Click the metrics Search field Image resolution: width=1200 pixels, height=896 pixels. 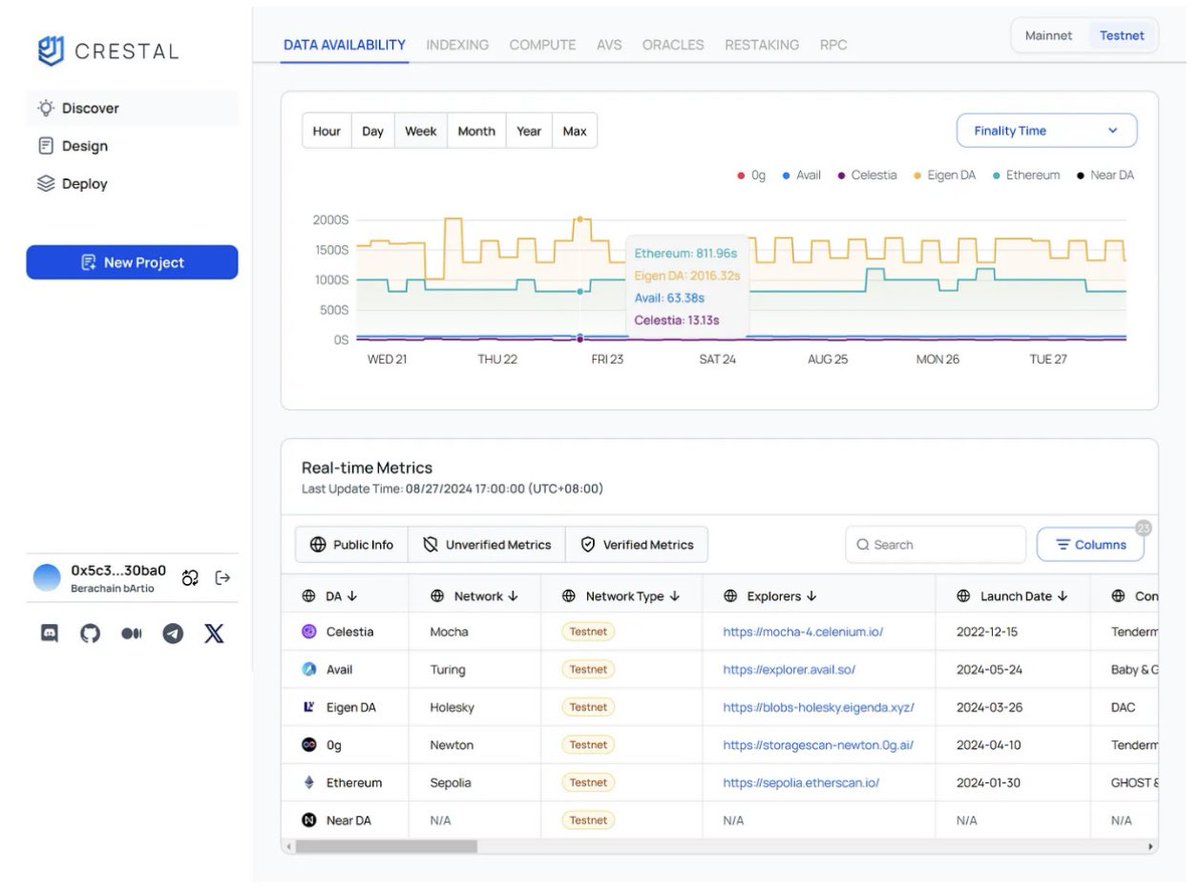tap(936, 545)
